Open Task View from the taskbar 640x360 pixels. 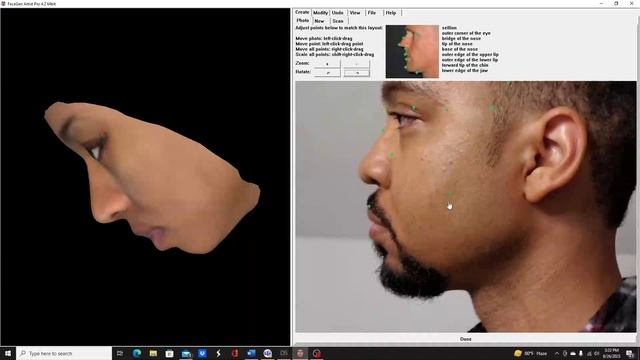tap(120, 353)
